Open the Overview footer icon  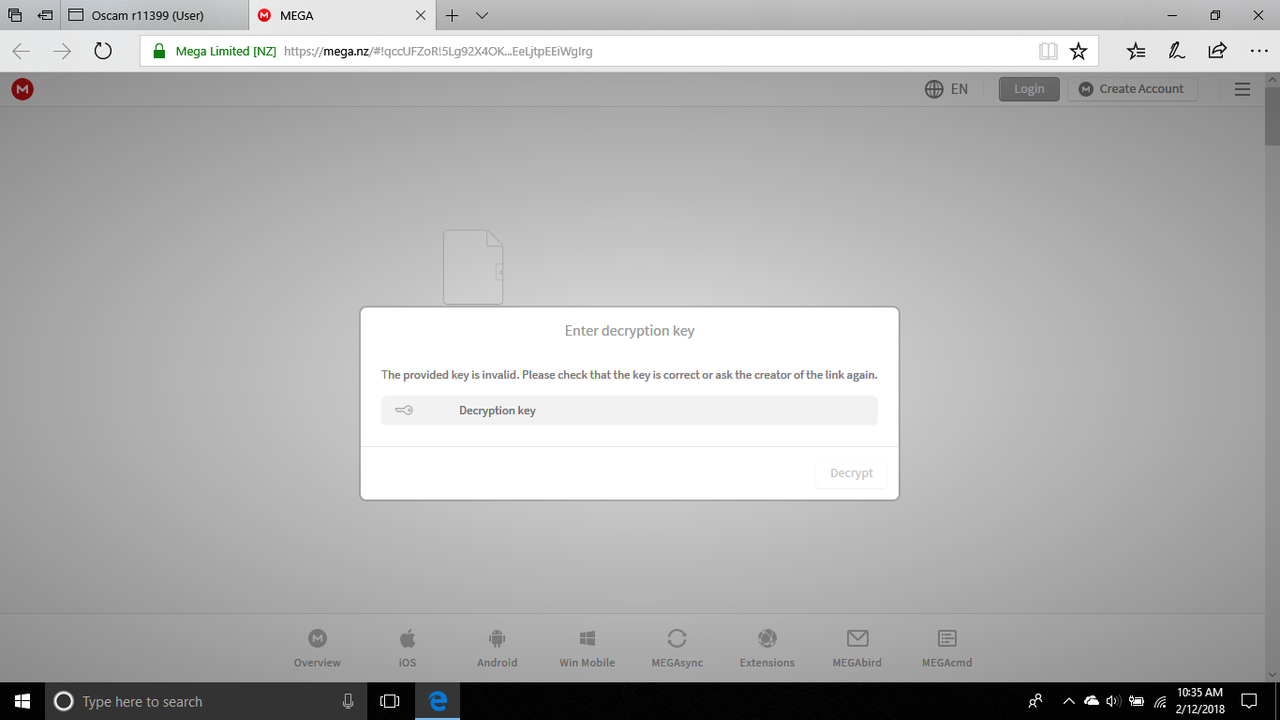pos(317,648)
